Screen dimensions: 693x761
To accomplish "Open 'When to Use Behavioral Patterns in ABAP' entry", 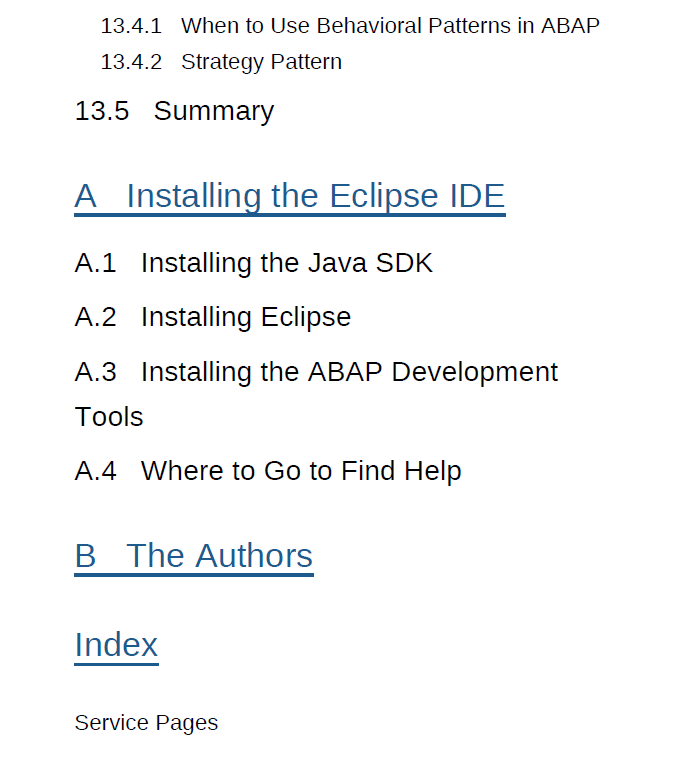I will pos(390,26).
